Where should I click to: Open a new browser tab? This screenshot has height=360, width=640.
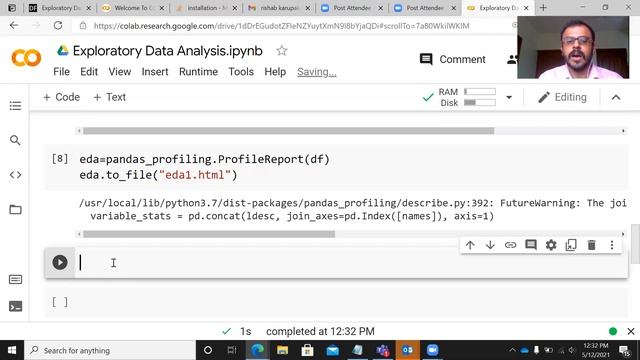(x=543, y=8)
